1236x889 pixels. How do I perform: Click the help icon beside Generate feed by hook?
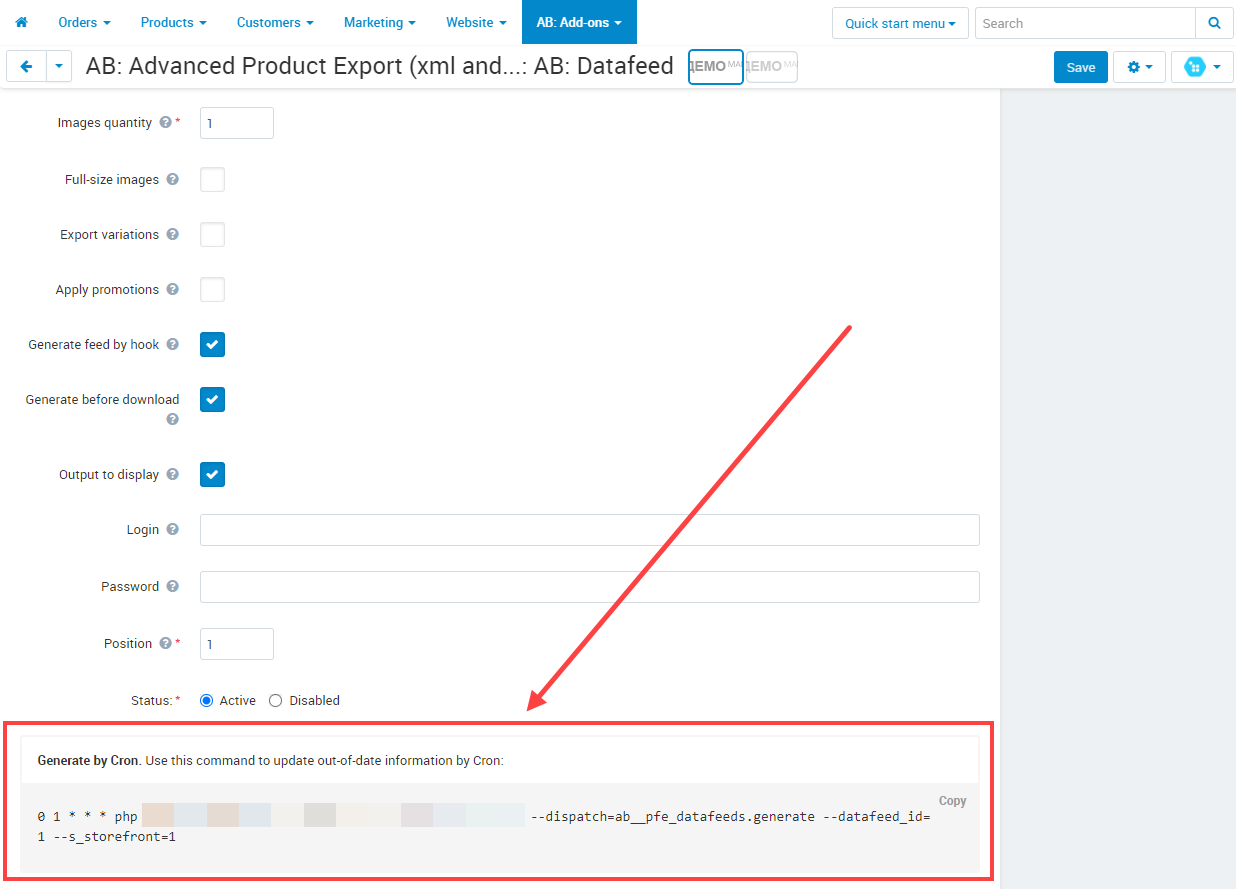tap(172, 344)
